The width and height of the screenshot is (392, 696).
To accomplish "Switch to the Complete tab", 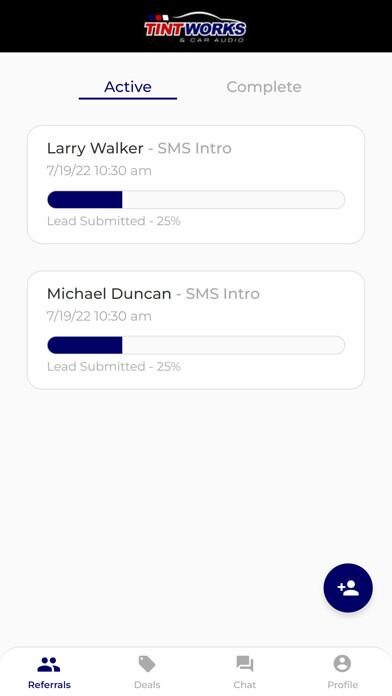I will [264, 87].
